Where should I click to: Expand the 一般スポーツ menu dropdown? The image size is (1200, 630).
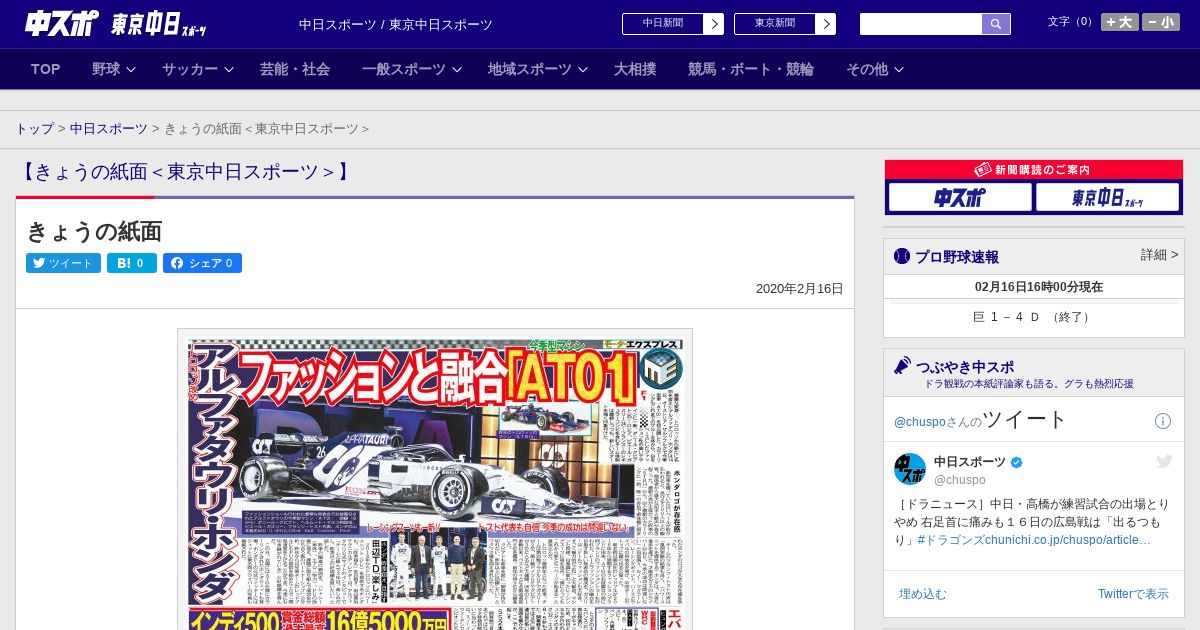(412, 69)
